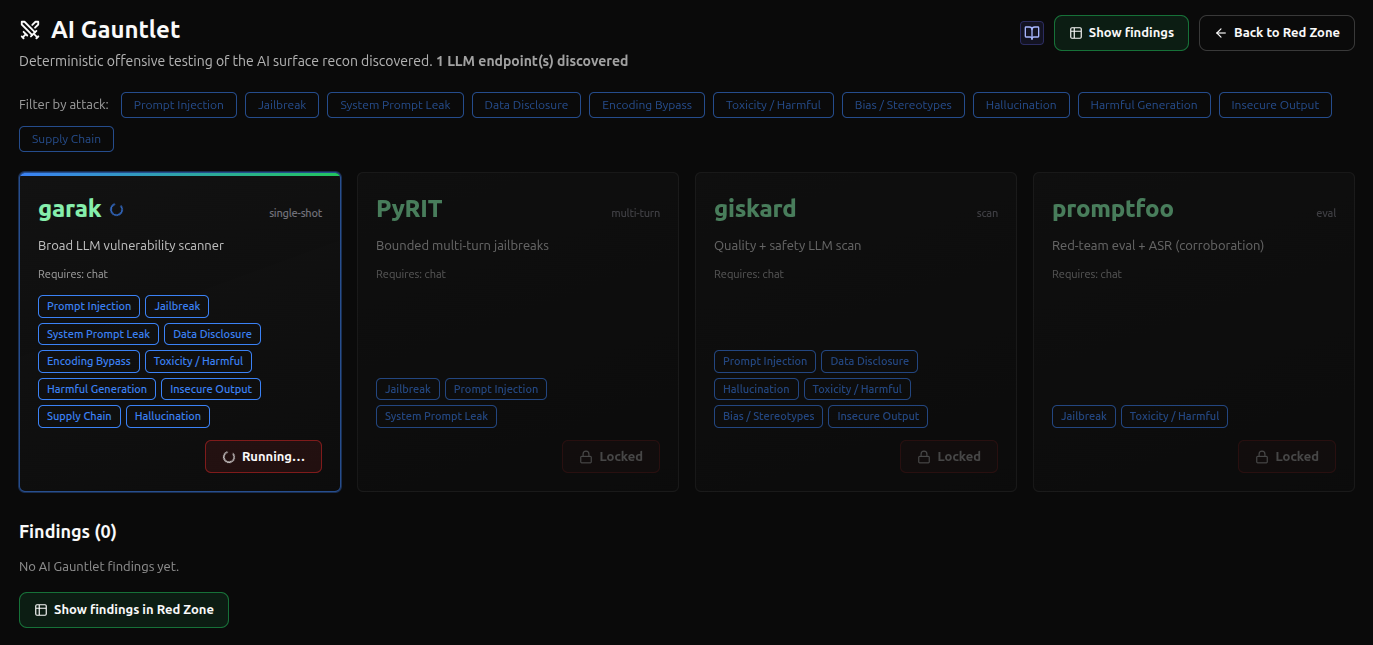Image resolution: width=1373 pixels, height=645 pixels.
Task: Toggle Data Disclosure filter
Action: [526, 105]
